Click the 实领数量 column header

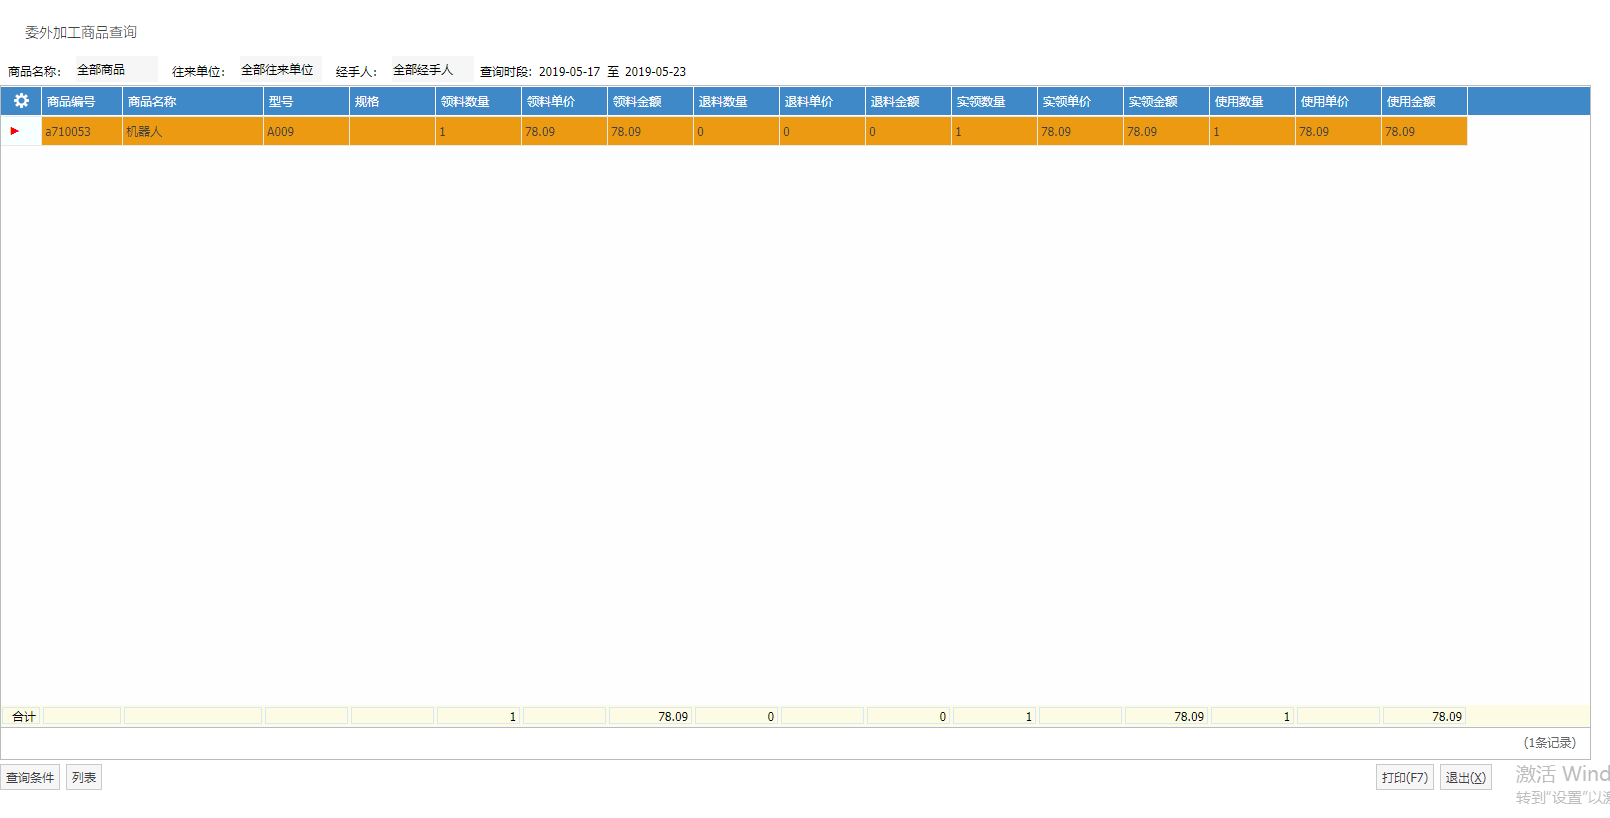click(994, 101)
